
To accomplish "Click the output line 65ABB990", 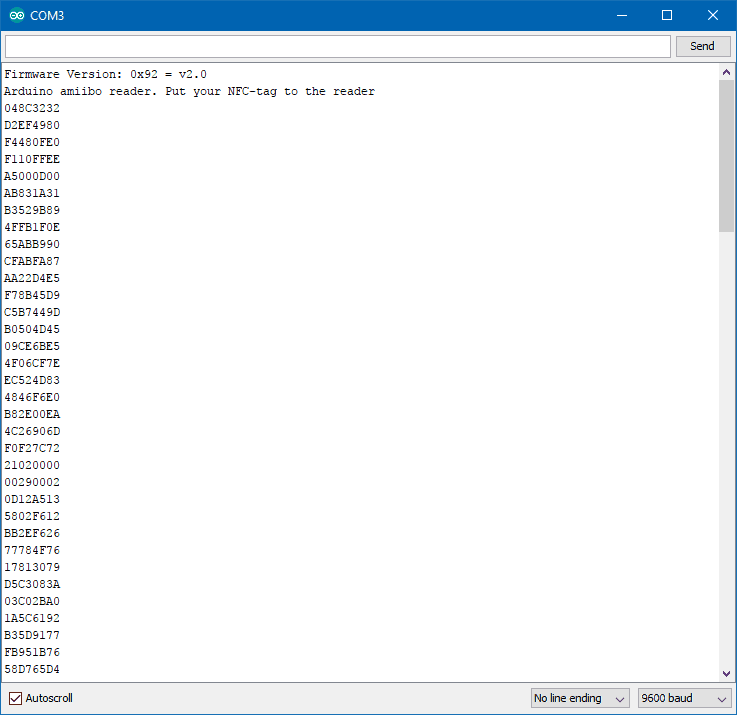I will click(32, 244).
